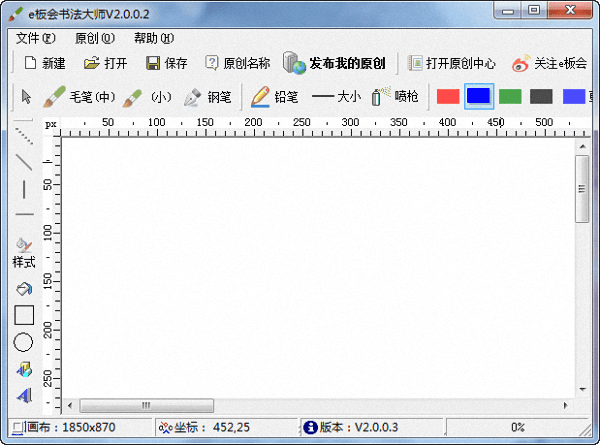Click the vertical scrollbar down arrow
The height and width of the screenshot is (445, 600).
pyautogui.click(x=583, y=390)
